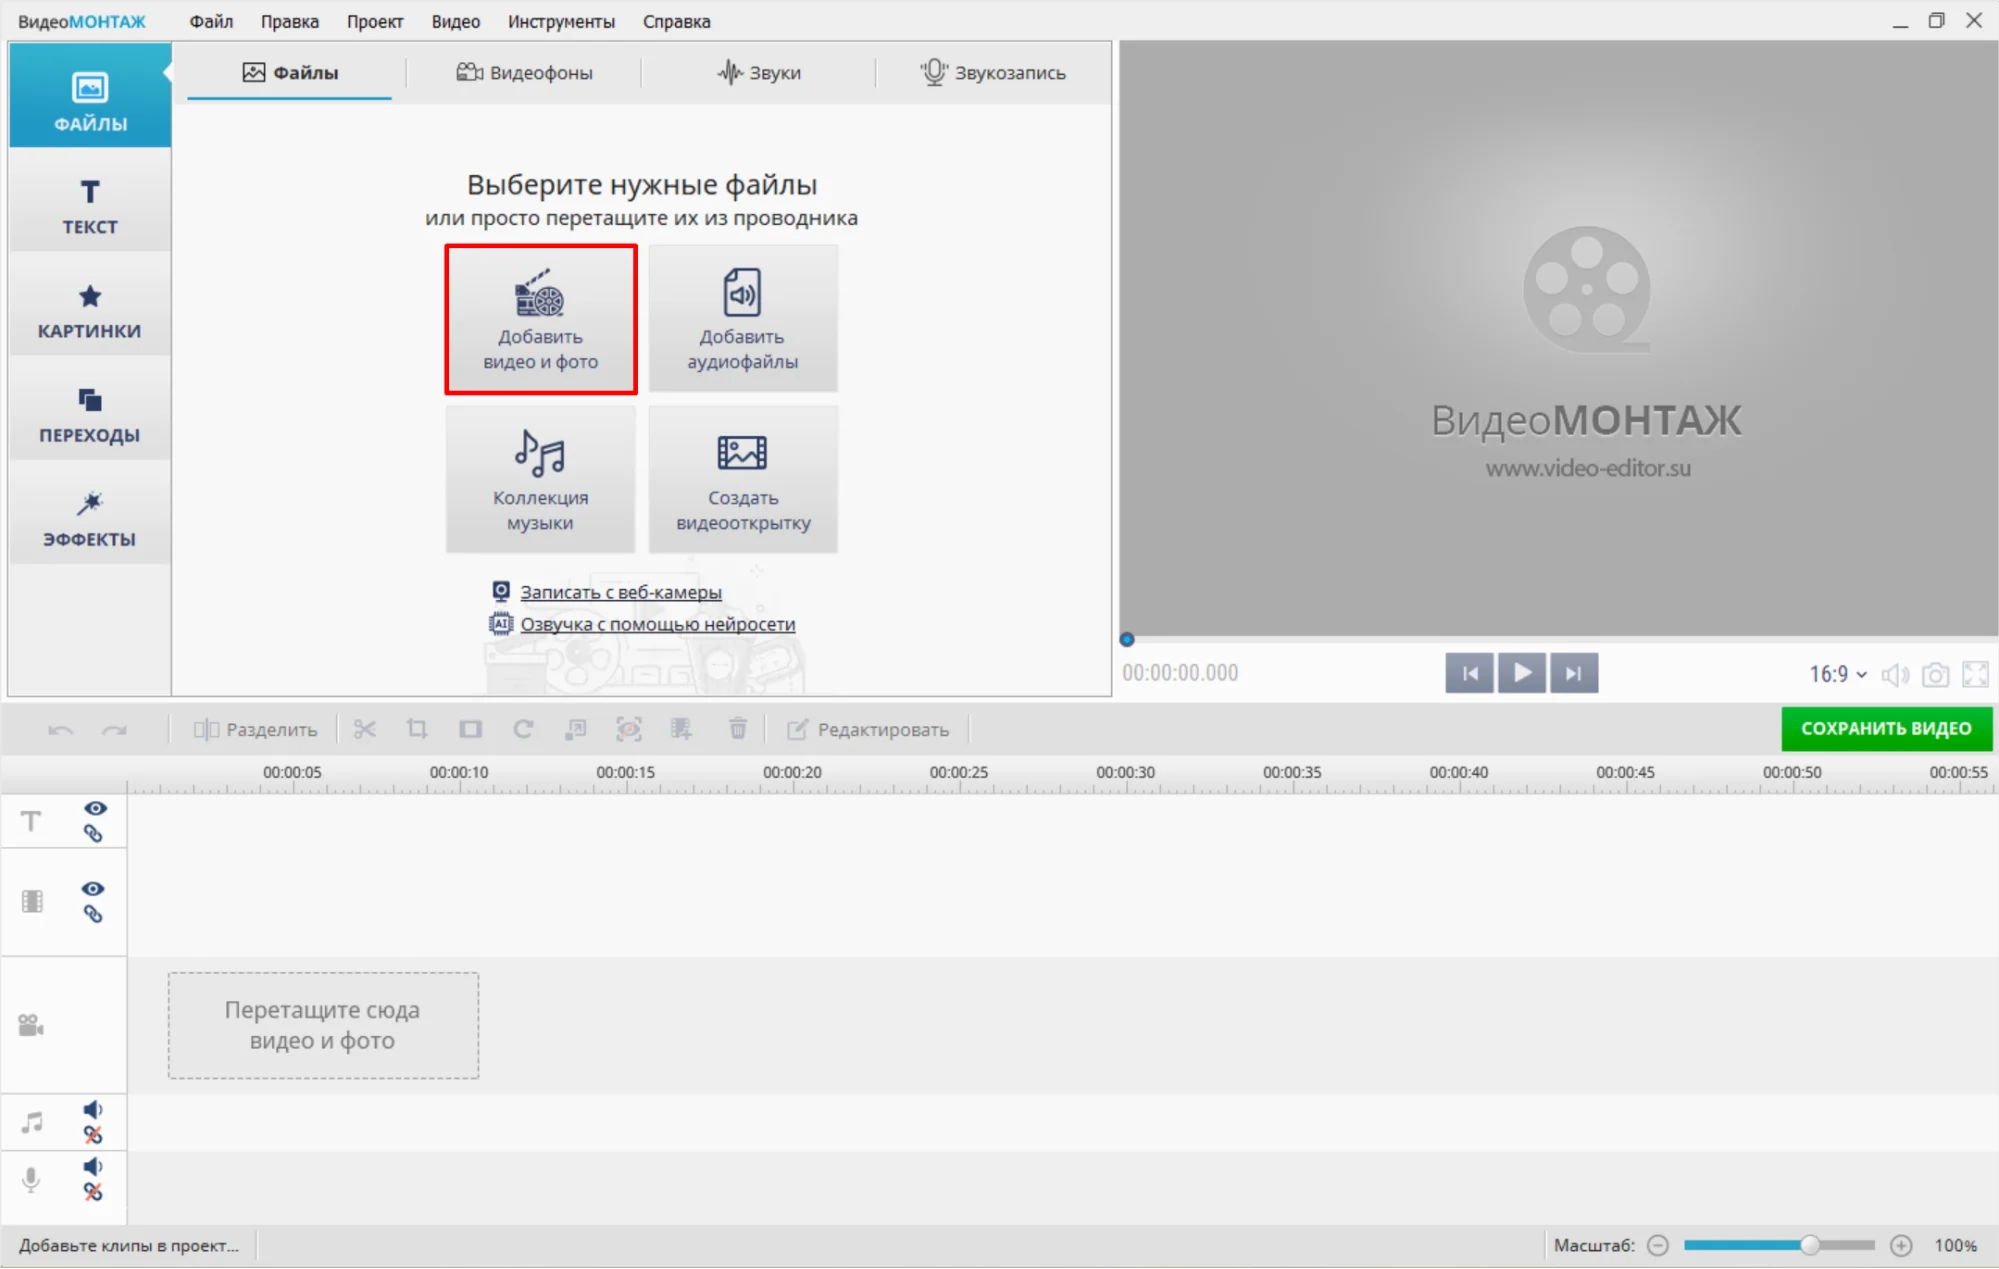Screen dimensions: 1999x1269
Task: Click the text track T icon
Action: pos(31,821)
